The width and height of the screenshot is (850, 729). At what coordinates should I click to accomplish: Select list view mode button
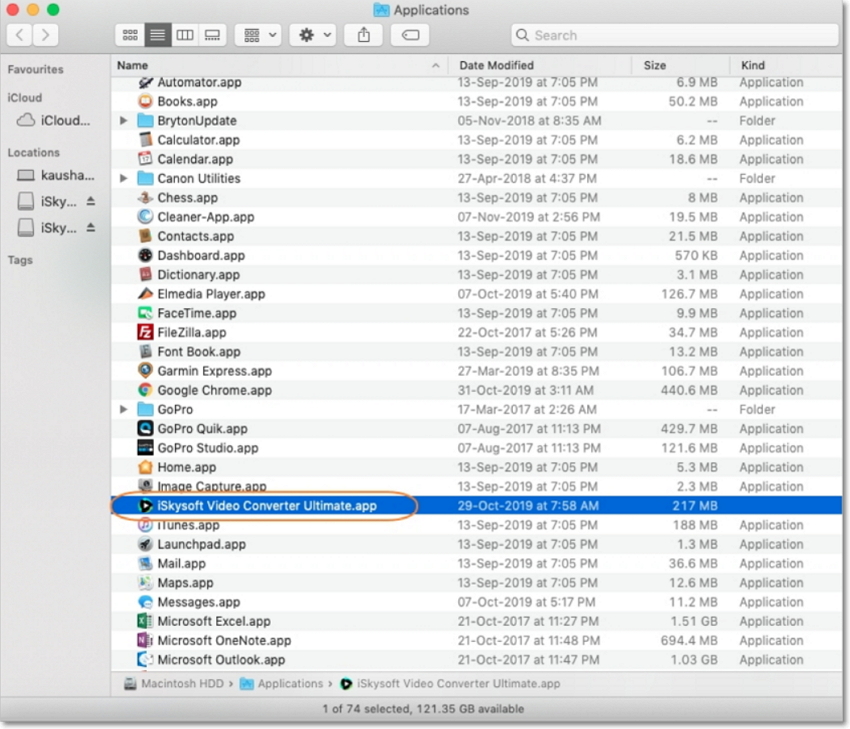(x=157, y=35)
